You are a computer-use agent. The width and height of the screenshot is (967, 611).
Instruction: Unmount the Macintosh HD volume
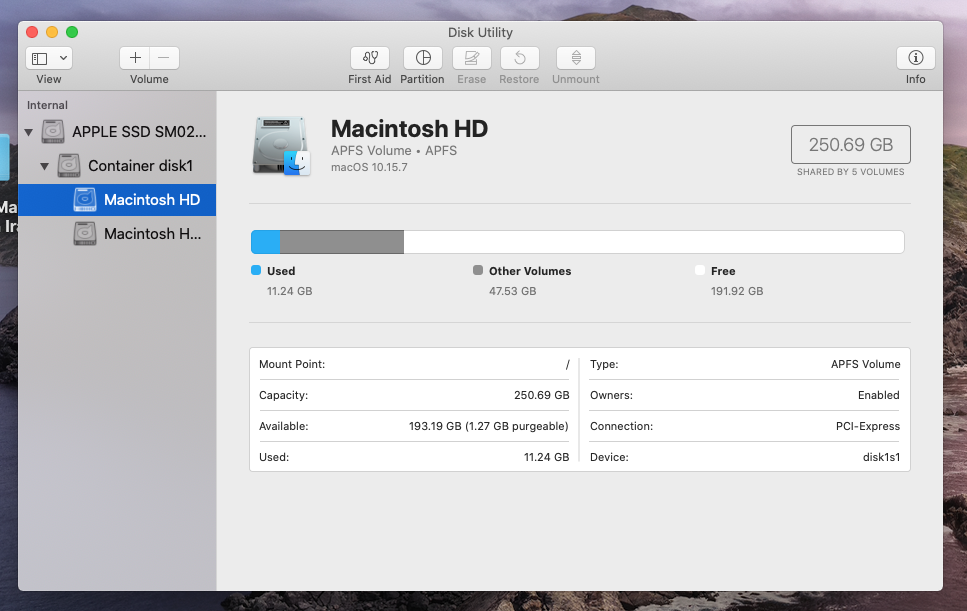pyautogui.click(x=575, y=58)
